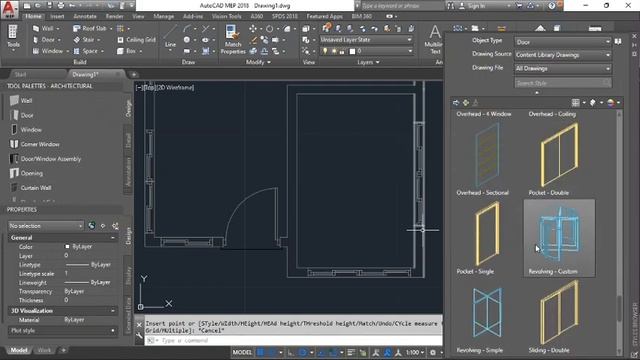Open the Home ribbon tab
This screenshot has height=360, width=640.
pyautogui.click(x=33, y=16)
